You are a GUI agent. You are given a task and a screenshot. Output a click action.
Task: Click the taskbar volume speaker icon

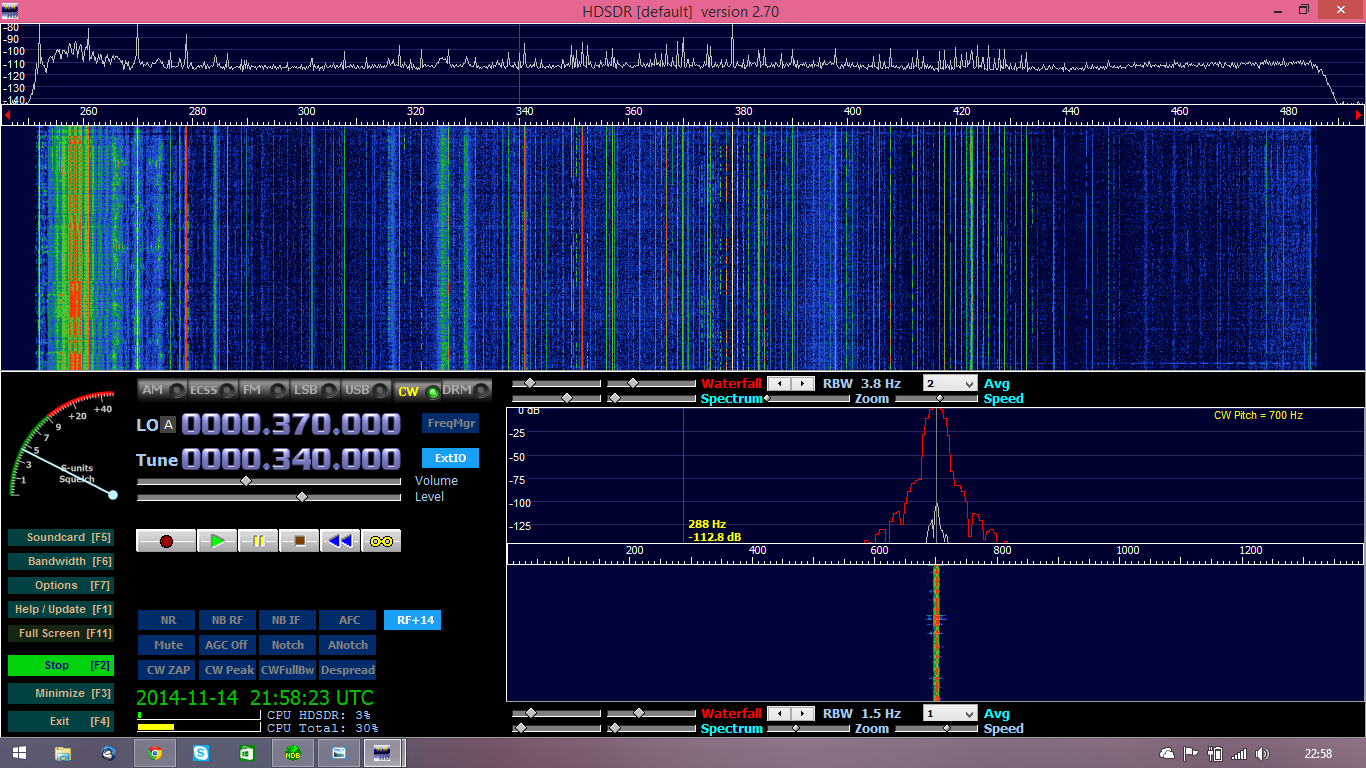(1263, 753)
